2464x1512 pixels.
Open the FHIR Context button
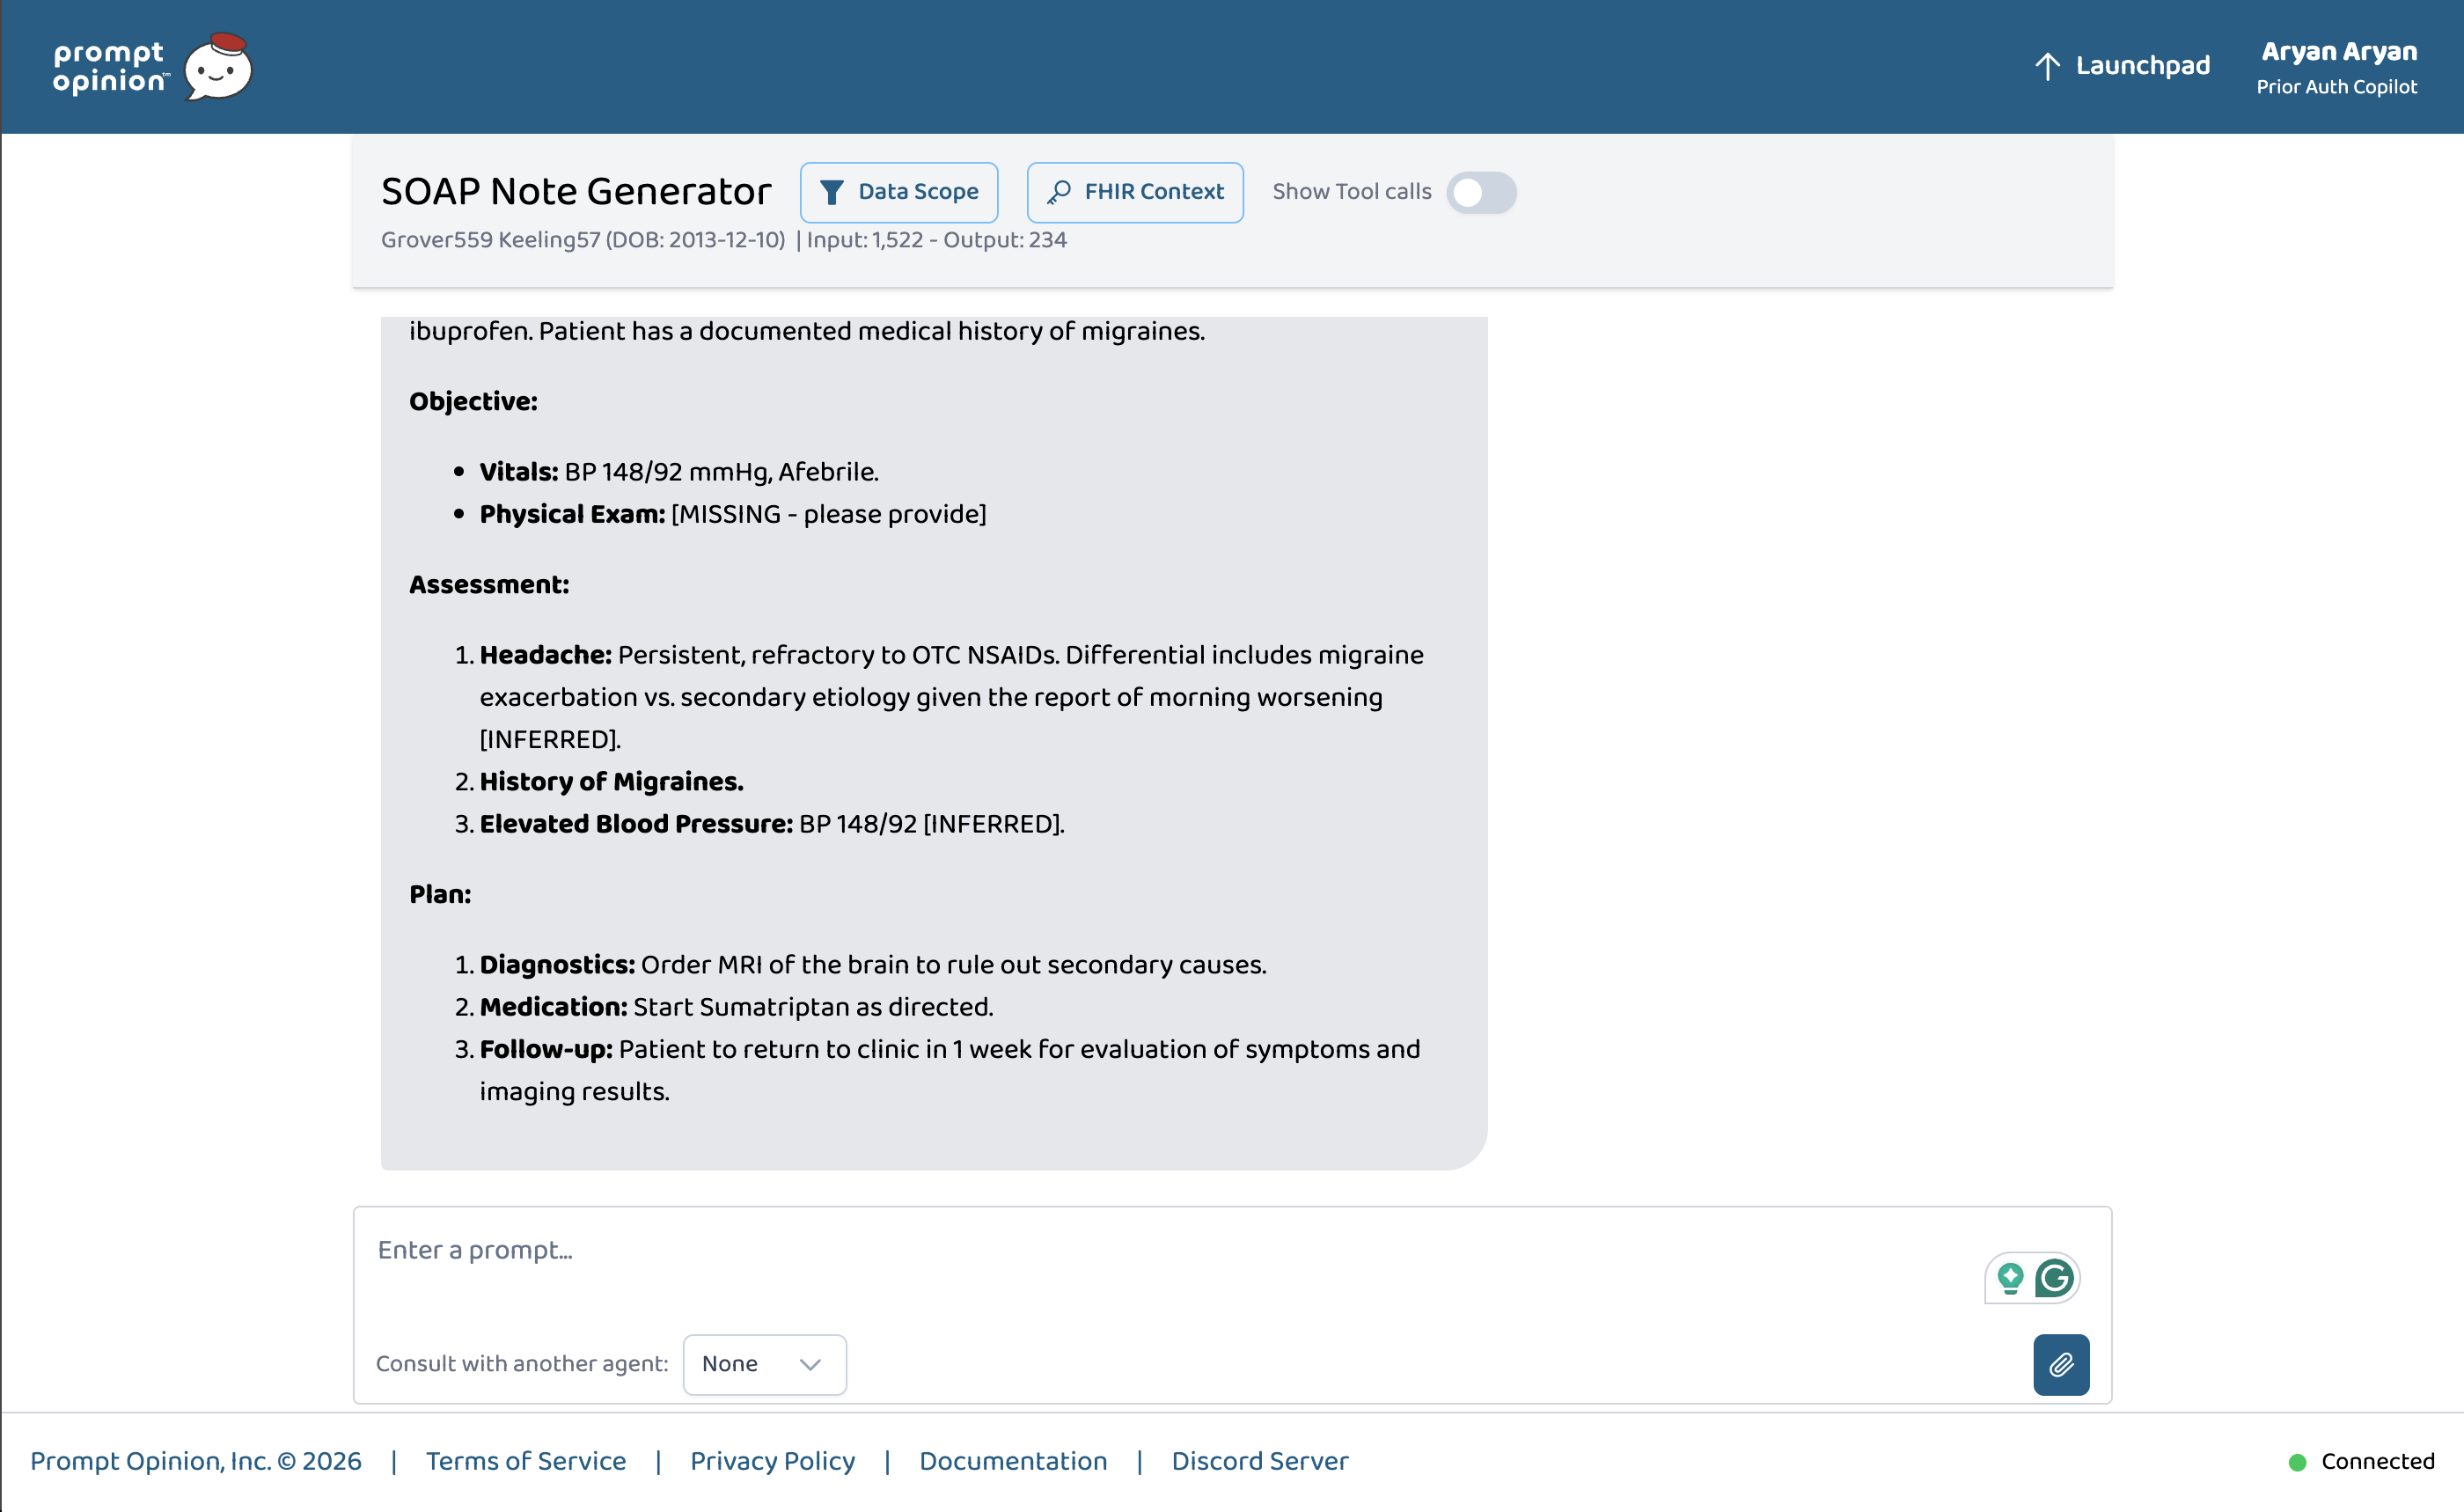coord(1135,192)
